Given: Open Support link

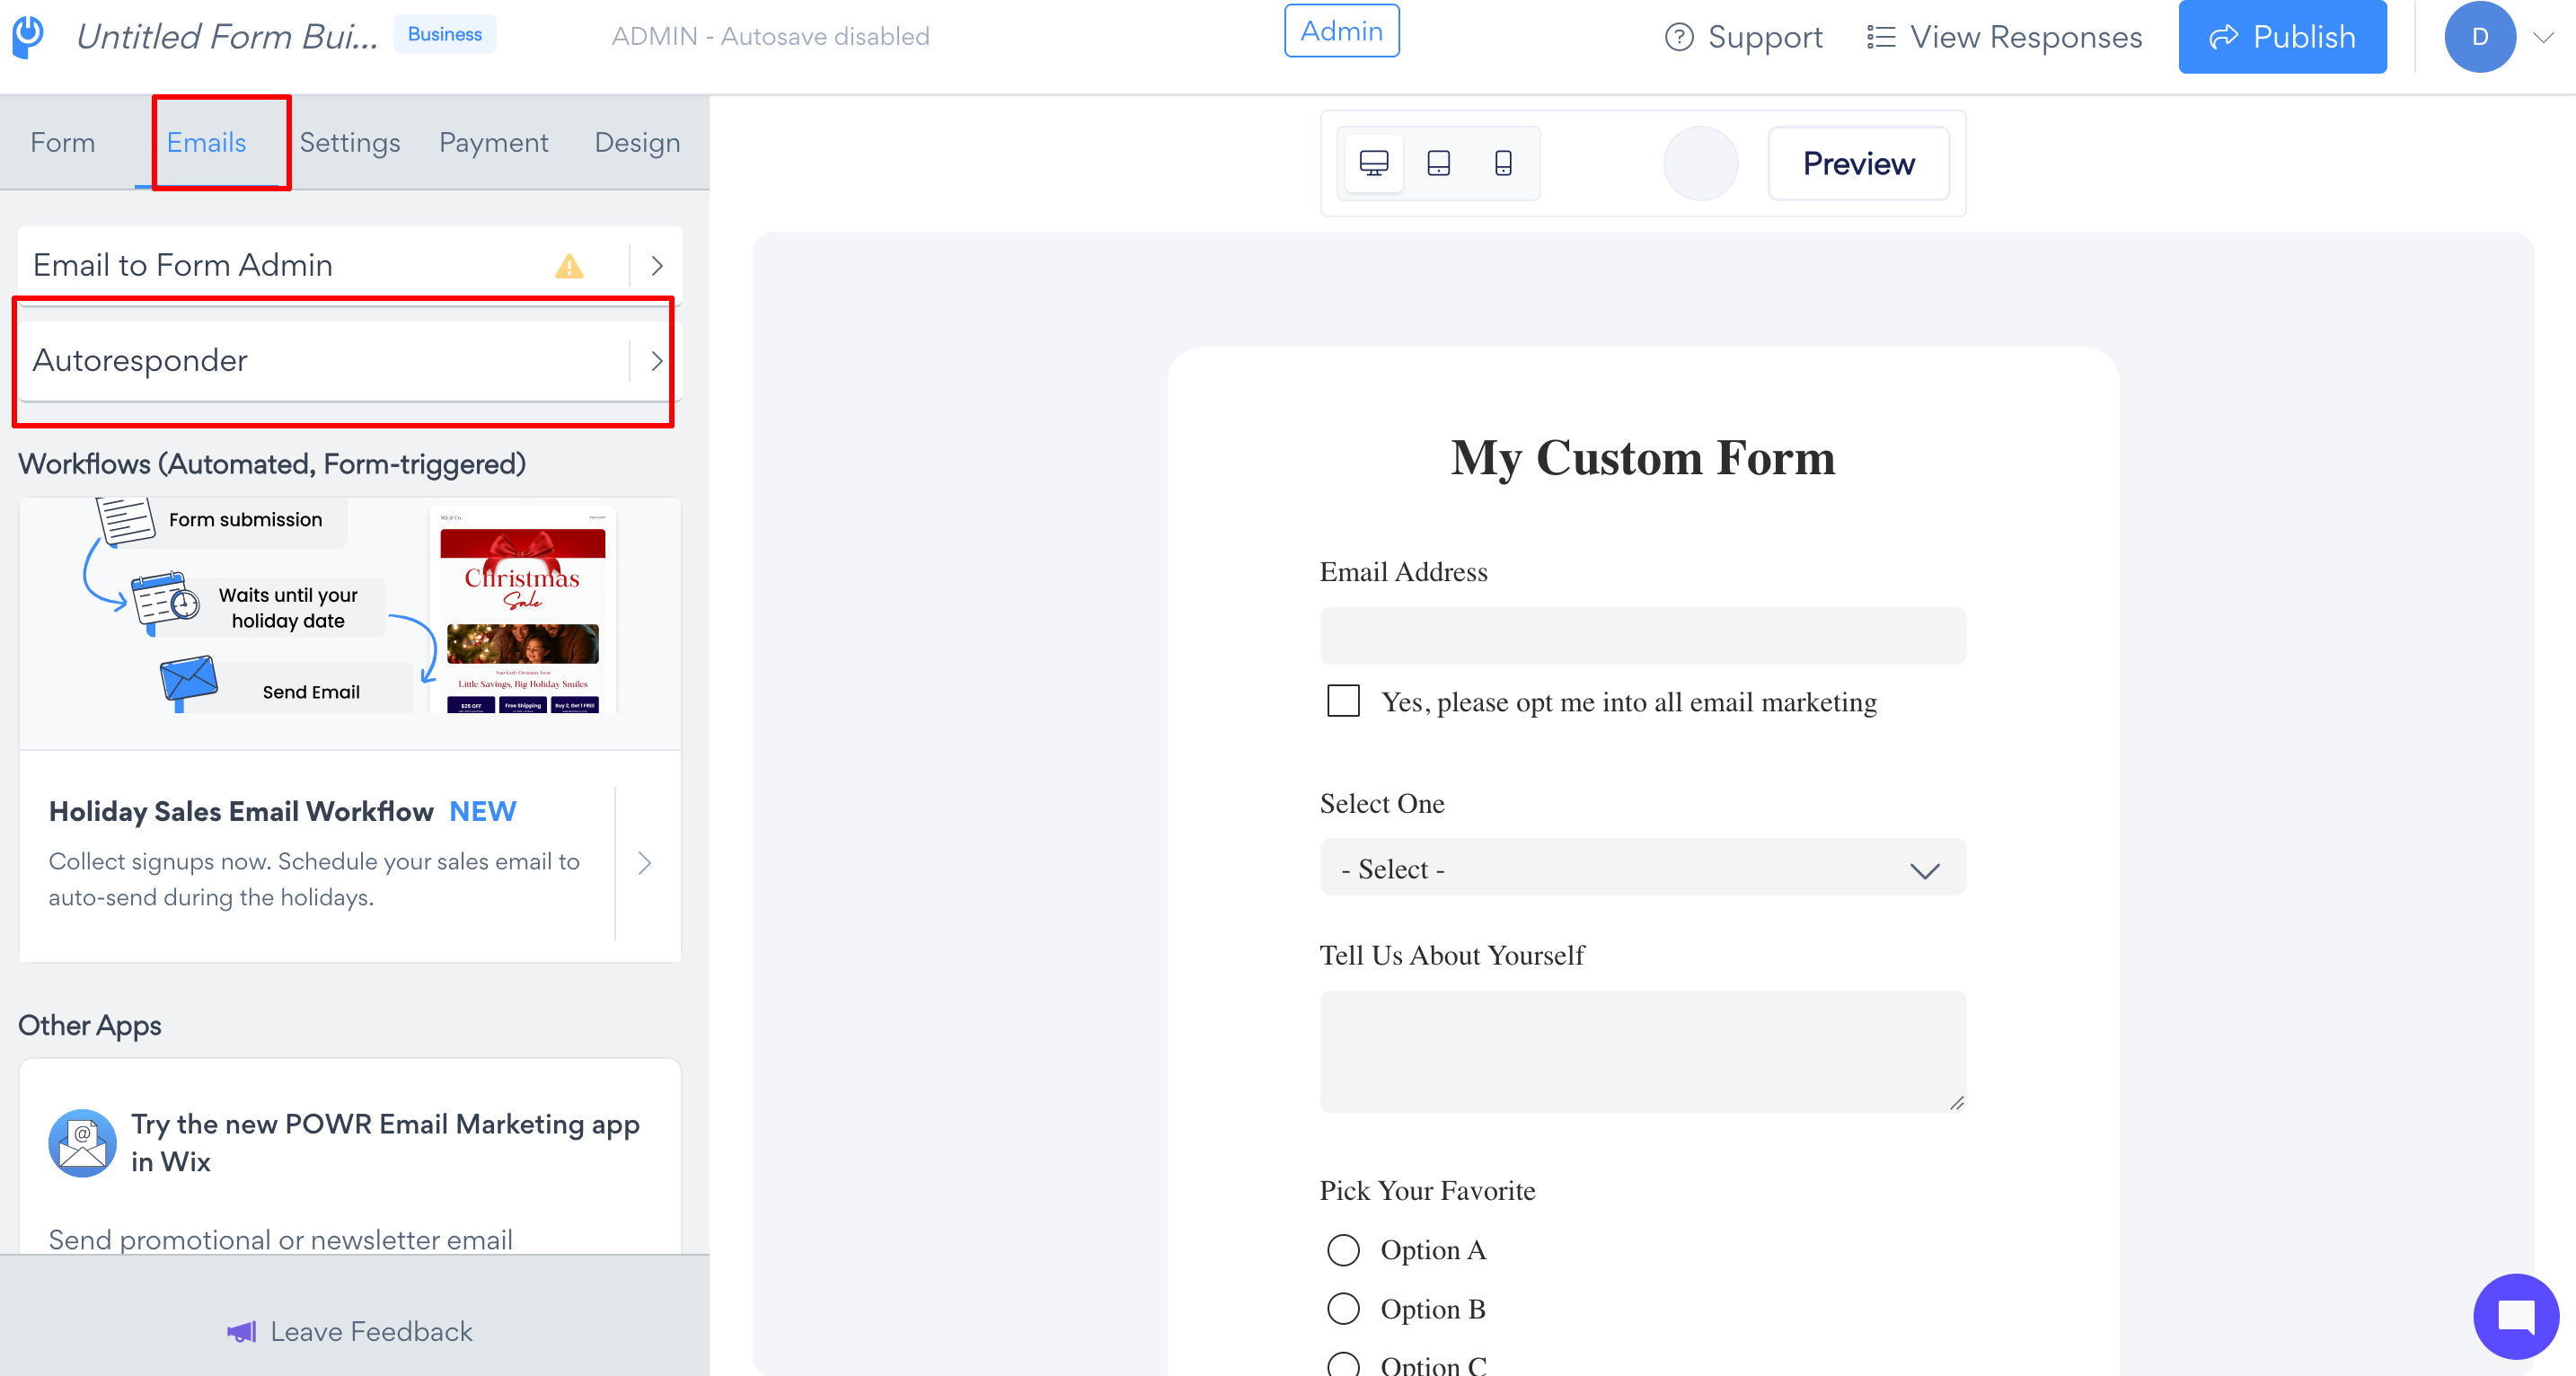Looking at the screenshot, I should click(1743, 37).
